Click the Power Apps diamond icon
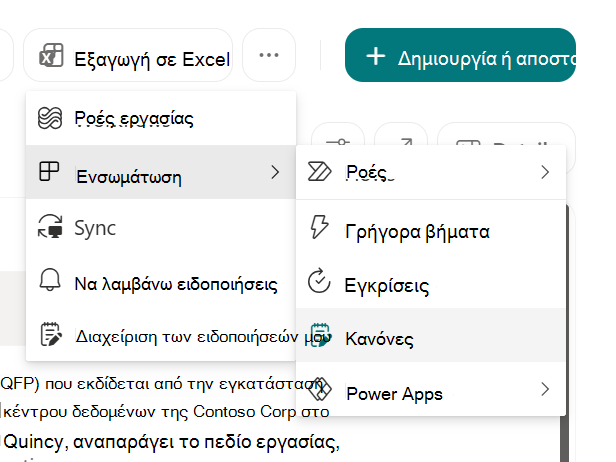 coord(320,389)
